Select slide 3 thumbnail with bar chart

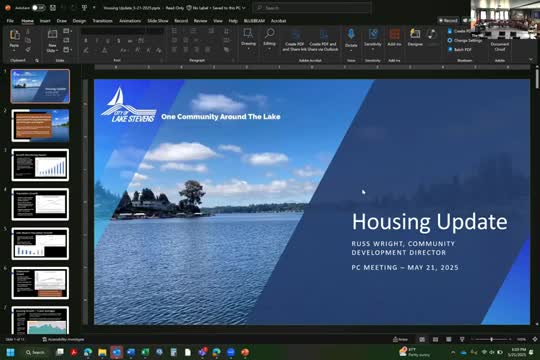40,165
